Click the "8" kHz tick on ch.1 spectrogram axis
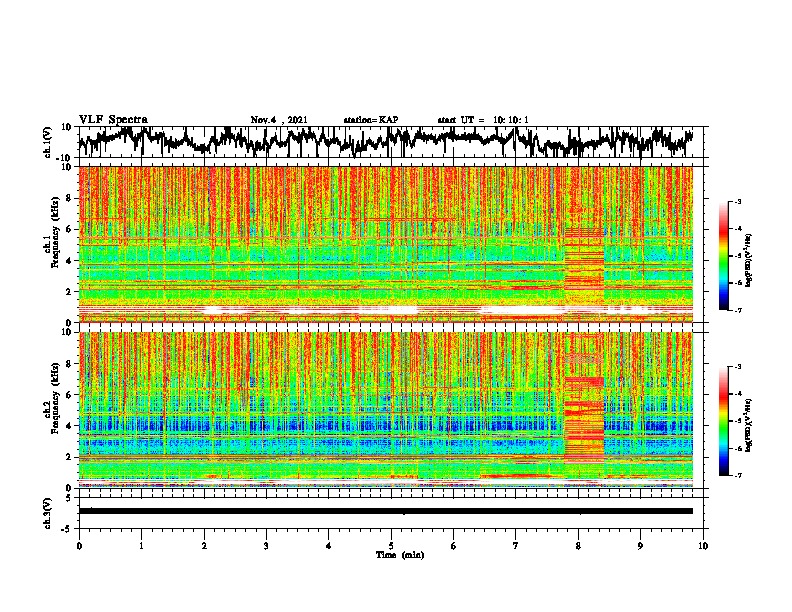 [69, 198]
